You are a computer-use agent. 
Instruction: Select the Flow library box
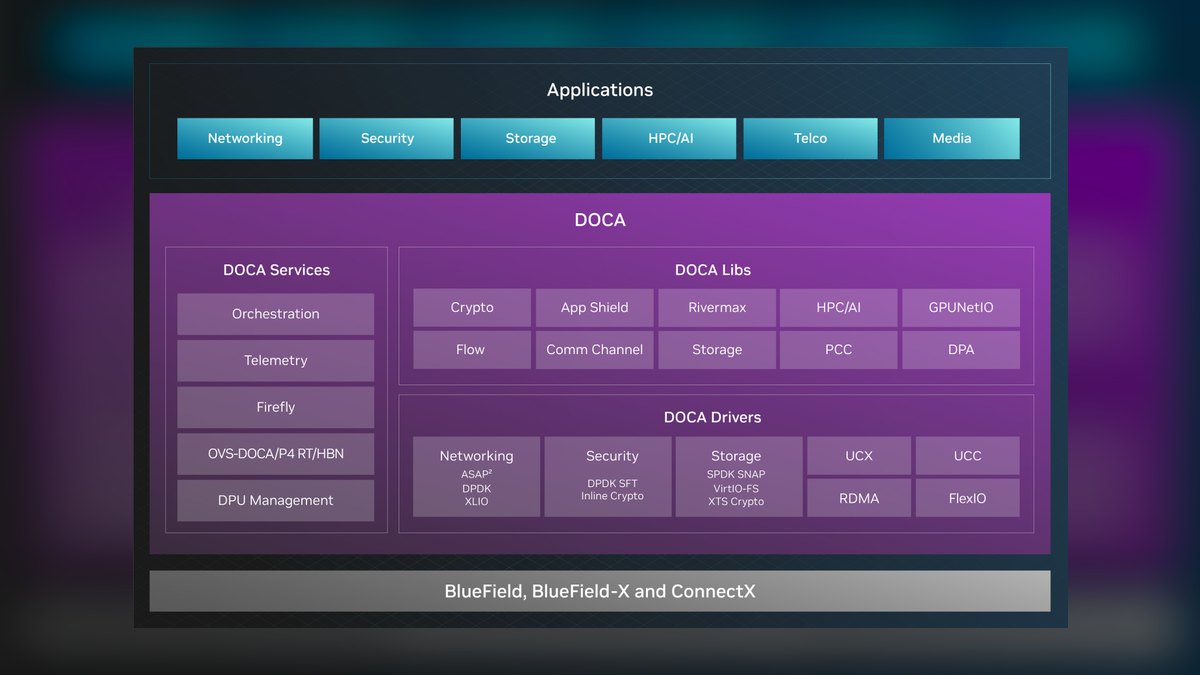pos(472,350)
